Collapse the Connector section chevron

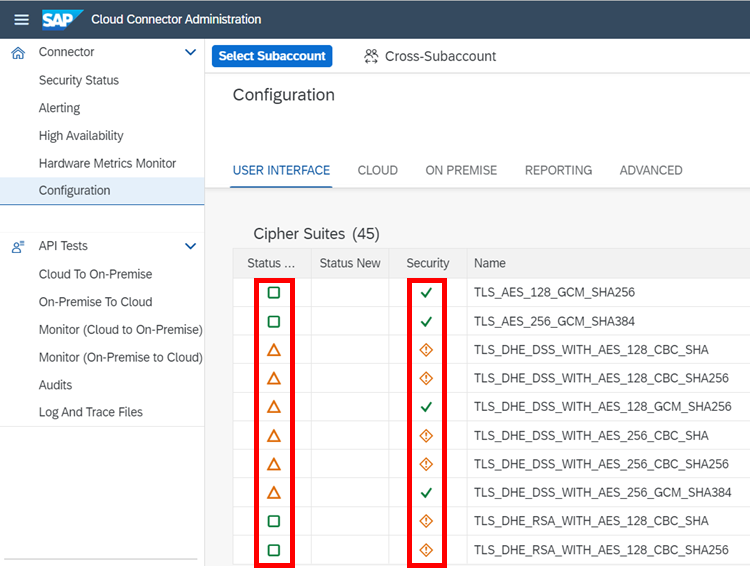click(190, 52)
